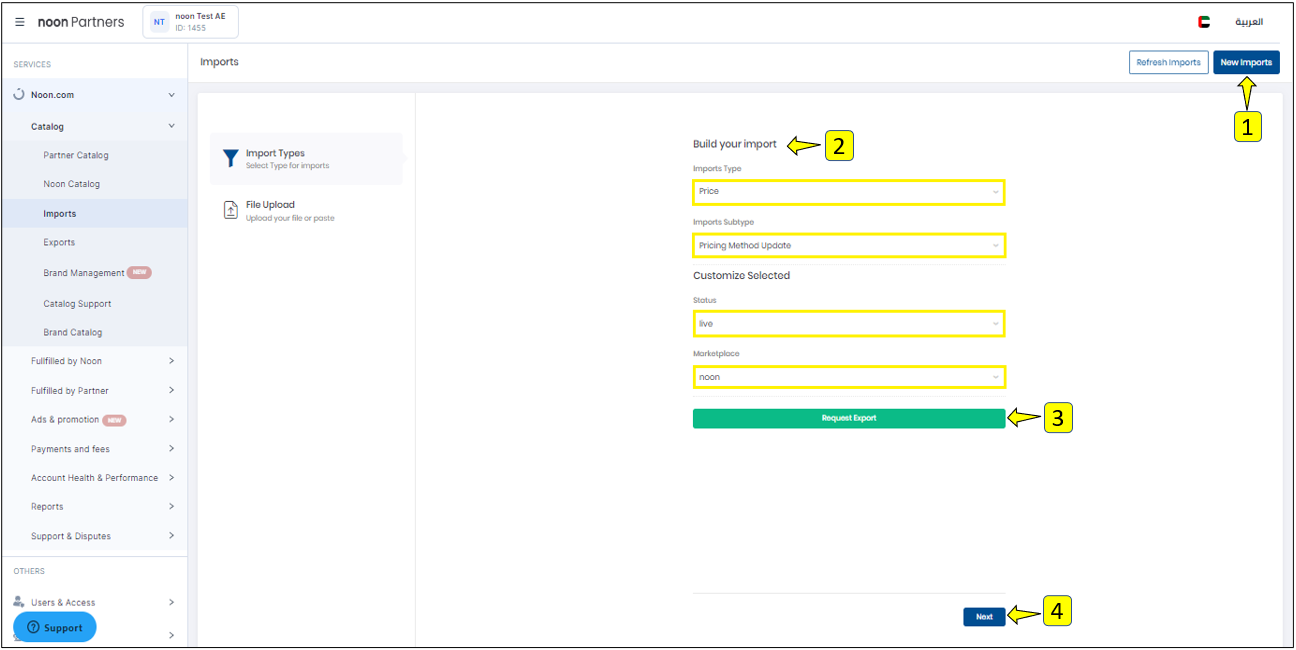The height and width of the screenshot is (650, 1296).
Task: Click the Refresh Imports button
Action: [1168, 62]
